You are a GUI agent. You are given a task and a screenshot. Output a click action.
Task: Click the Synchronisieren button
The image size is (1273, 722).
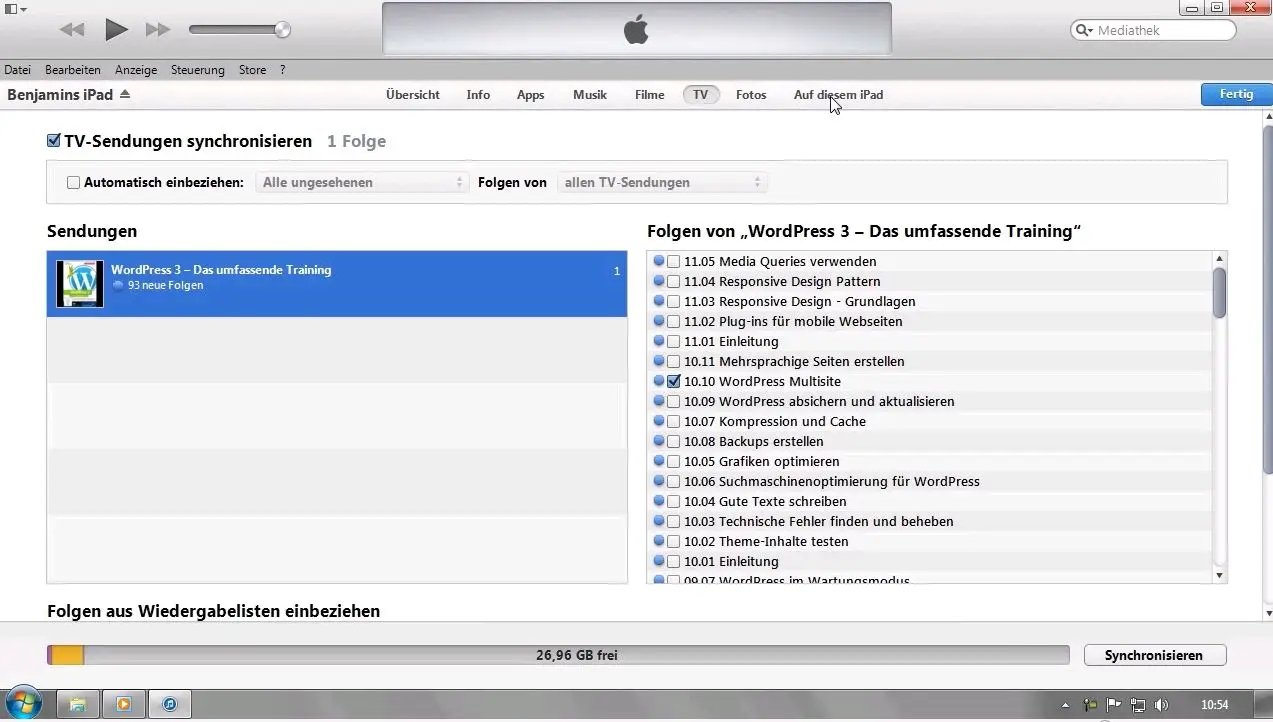pos(1154,656)
